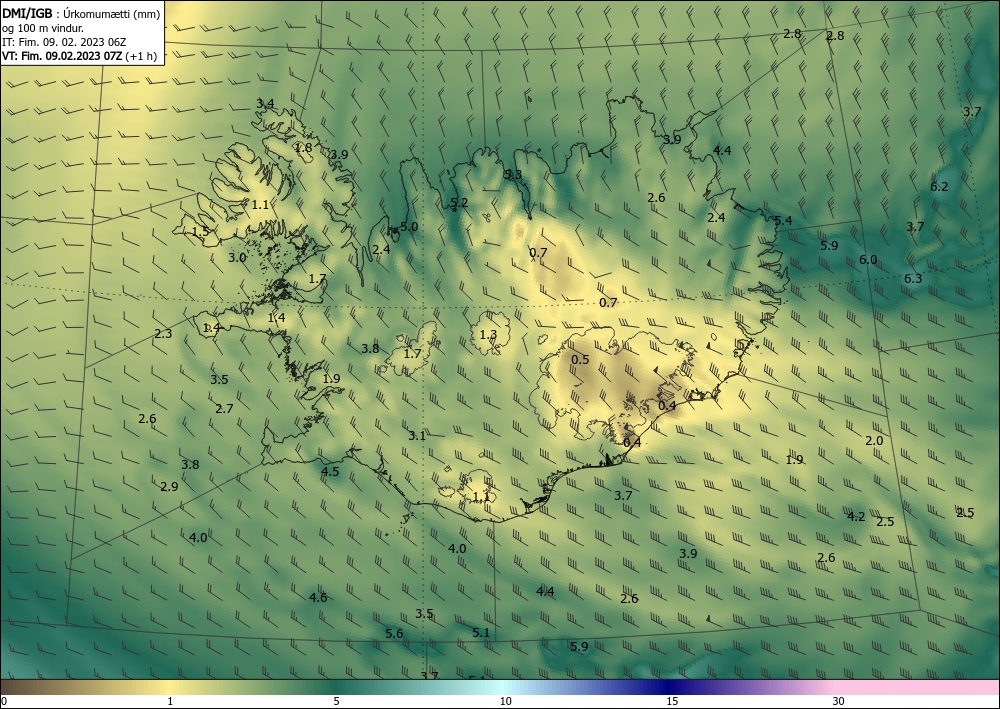Click the map value '6.3'
The image size is (1000, 709).
(x=913, y=278)
